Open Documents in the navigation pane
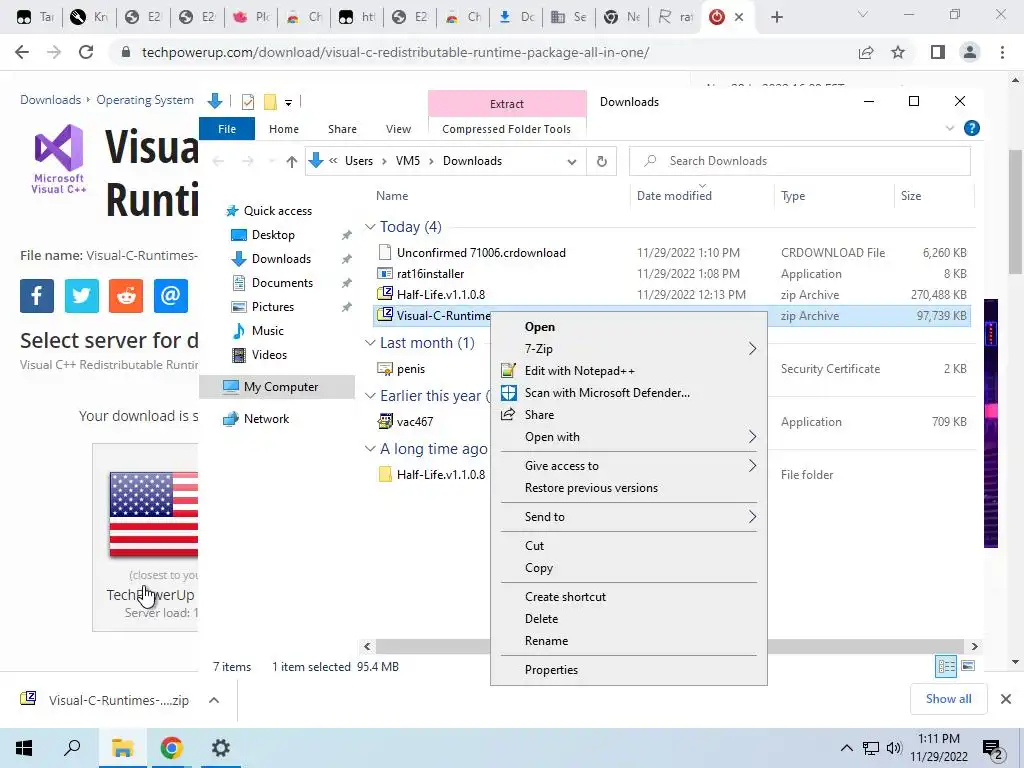This screenshot has width=1024, height=768. pos(282,283)
